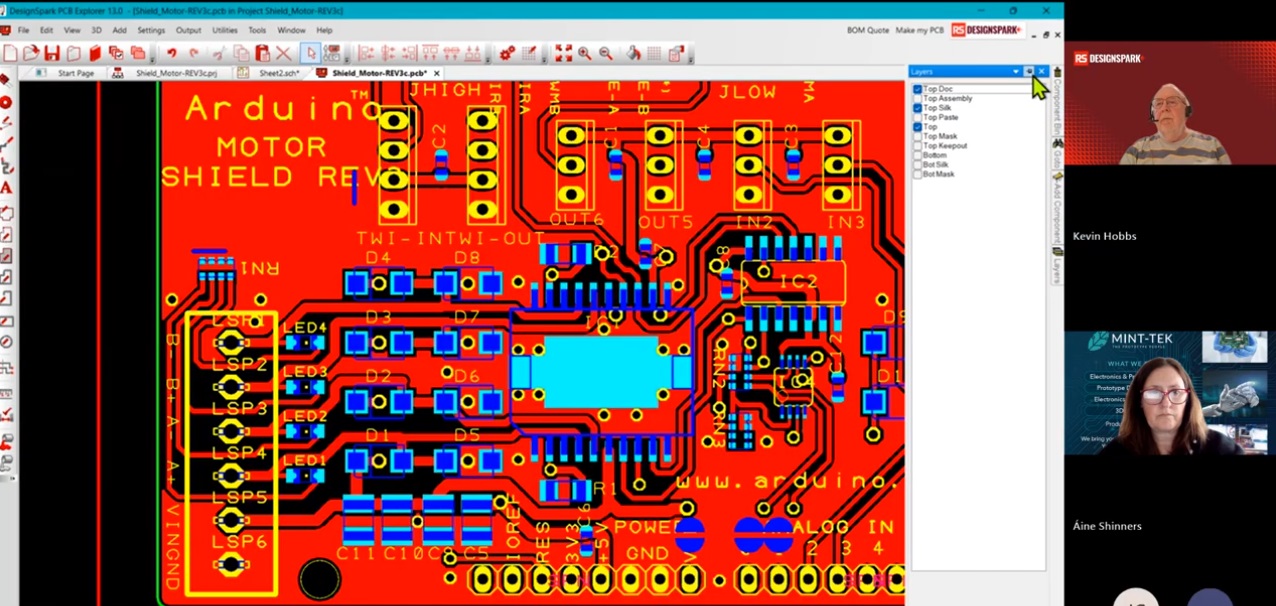1276x606 pixels.
Task: Click Áine Shinners video thumbnail
Action: pos(1170,395)
